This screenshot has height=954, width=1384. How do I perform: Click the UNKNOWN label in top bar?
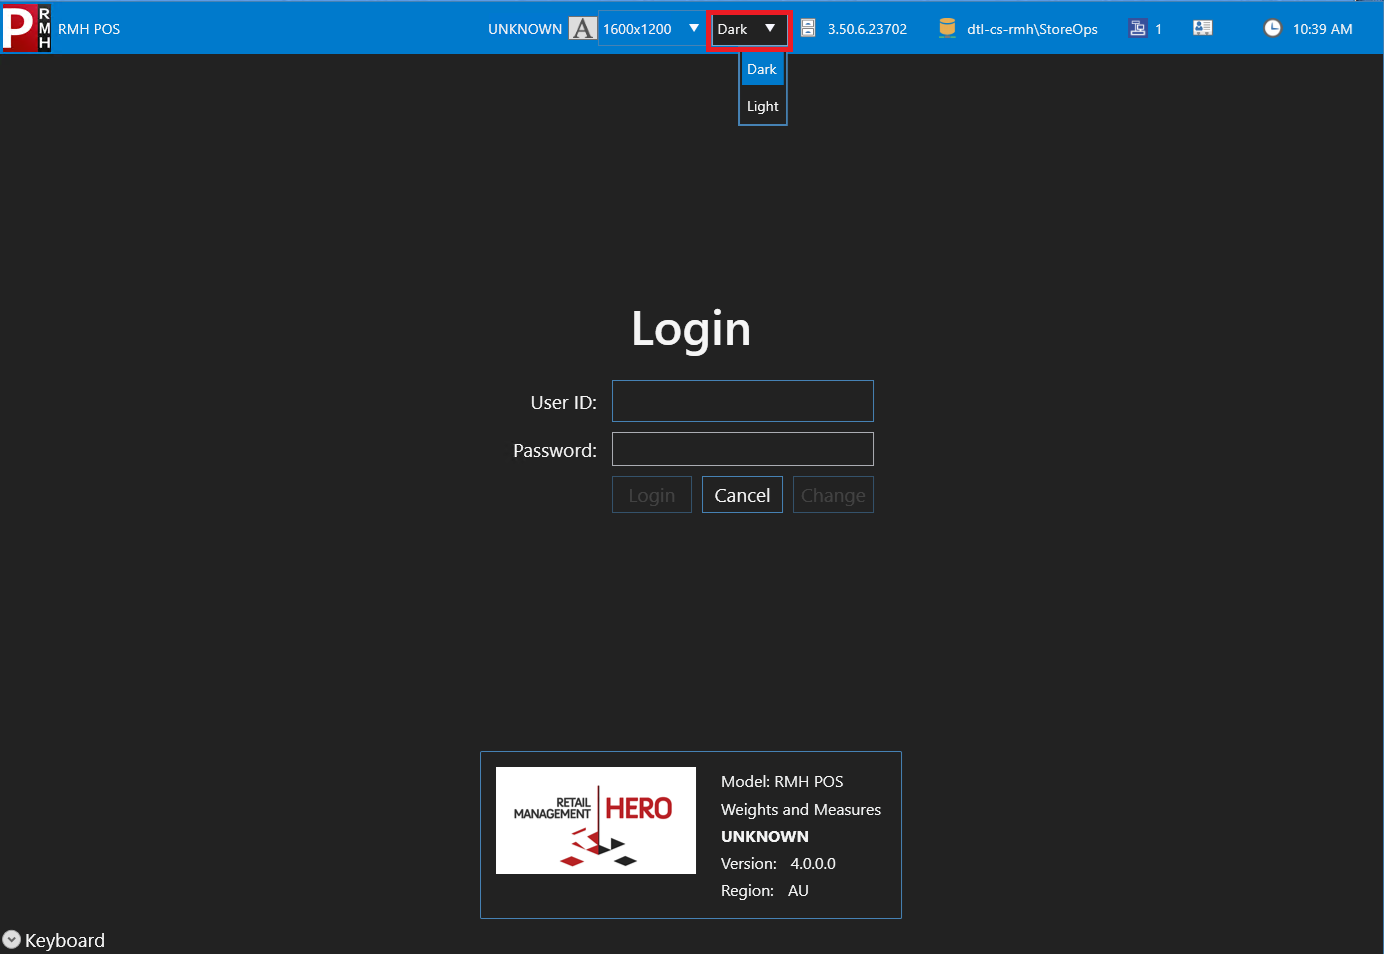click(x=525, y=29)
